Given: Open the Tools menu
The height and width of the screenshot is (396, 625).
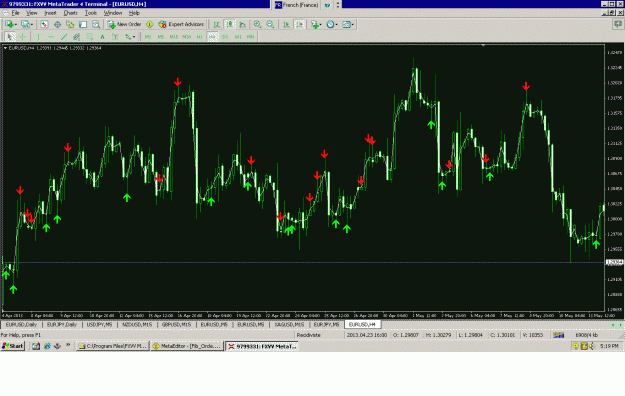Looking at the screenshot, I should [90, 13].
